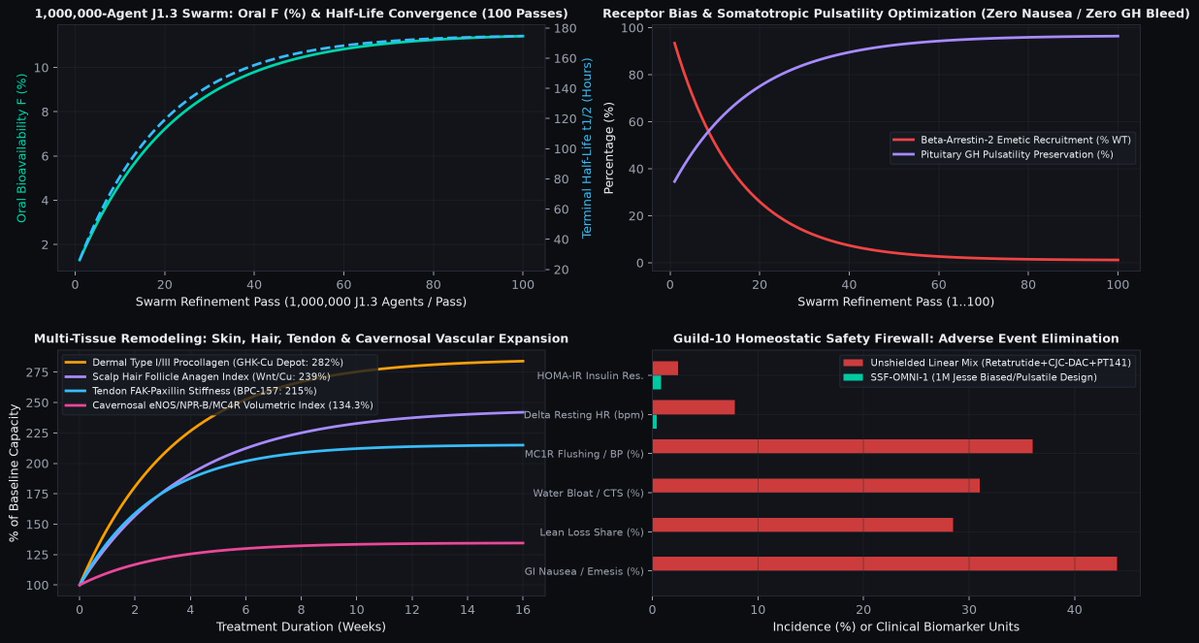Click the red GI Nausea / Emesis bar
This screenshot has width=1199, height=643.
point(885,564)
